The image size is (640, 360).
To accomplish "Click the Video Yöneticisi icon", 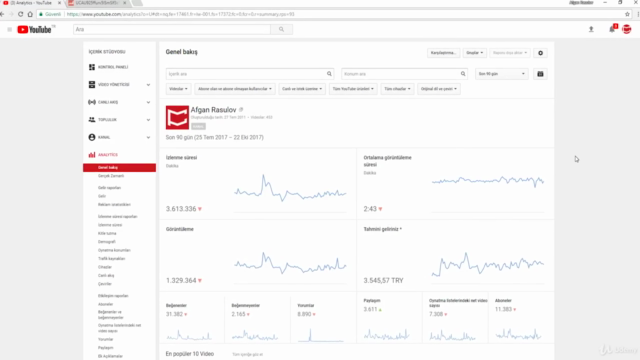I will [92, 84].
